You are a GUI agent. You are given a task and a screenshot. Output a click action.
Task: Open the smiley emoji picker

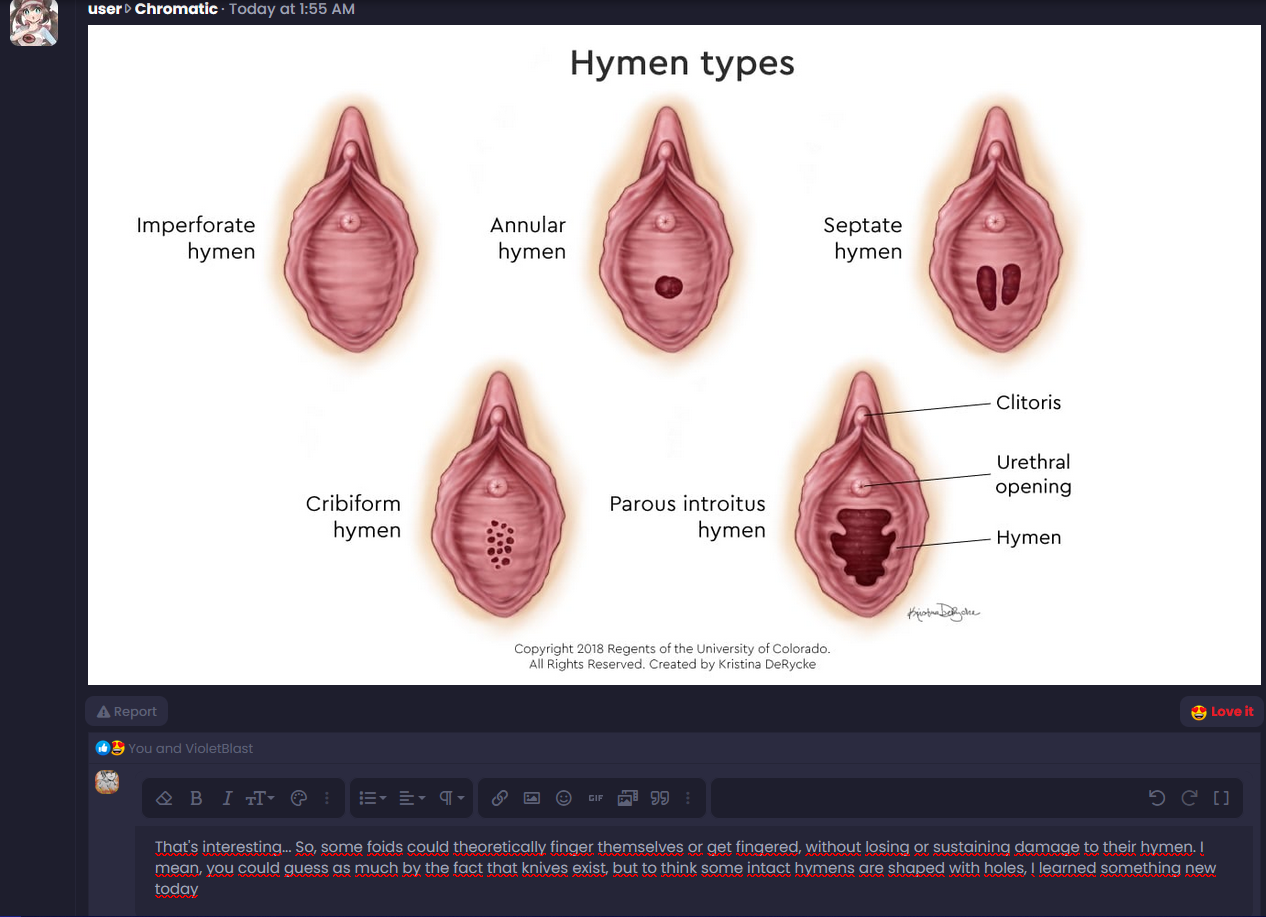[x=564, y=798]
